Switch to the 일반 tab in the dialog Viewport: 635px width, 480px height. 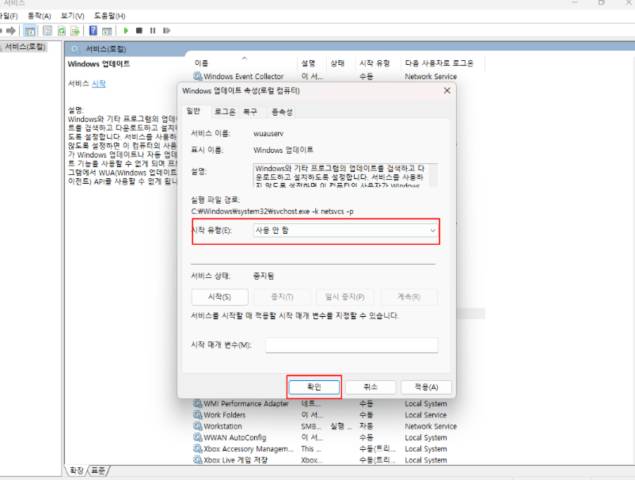point(193,111)
